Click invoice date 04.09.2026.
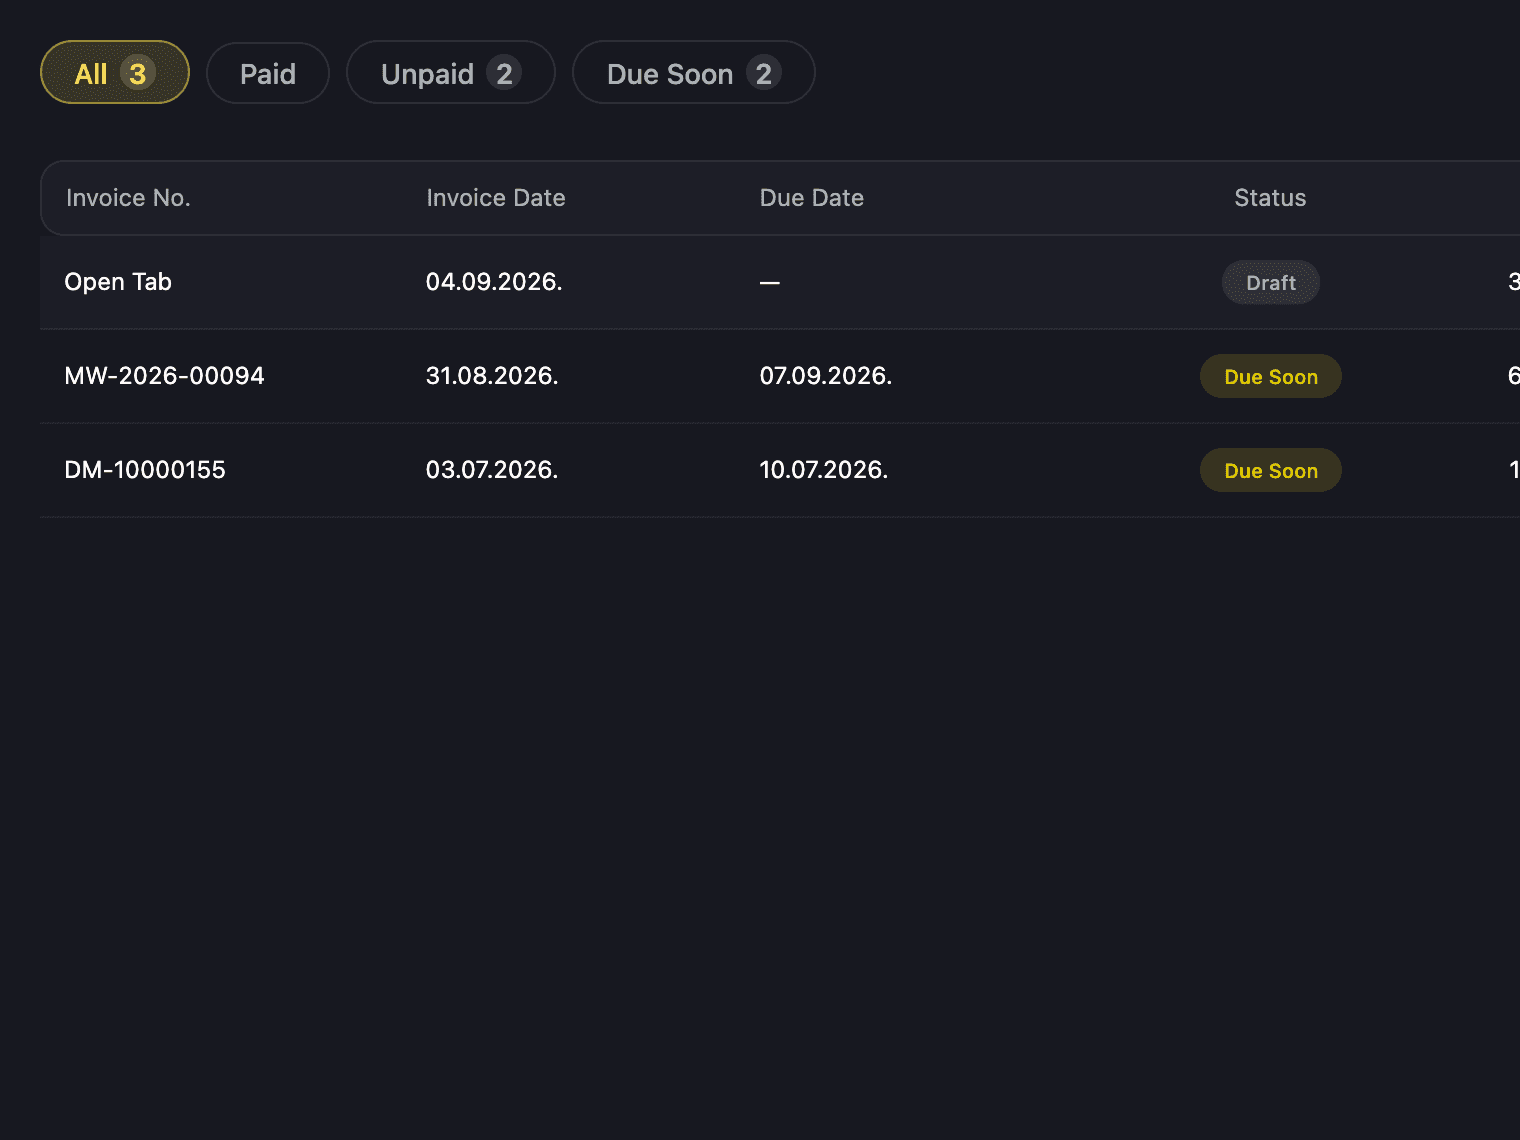The image size is (1520, 1140). (x=494, y=282)
